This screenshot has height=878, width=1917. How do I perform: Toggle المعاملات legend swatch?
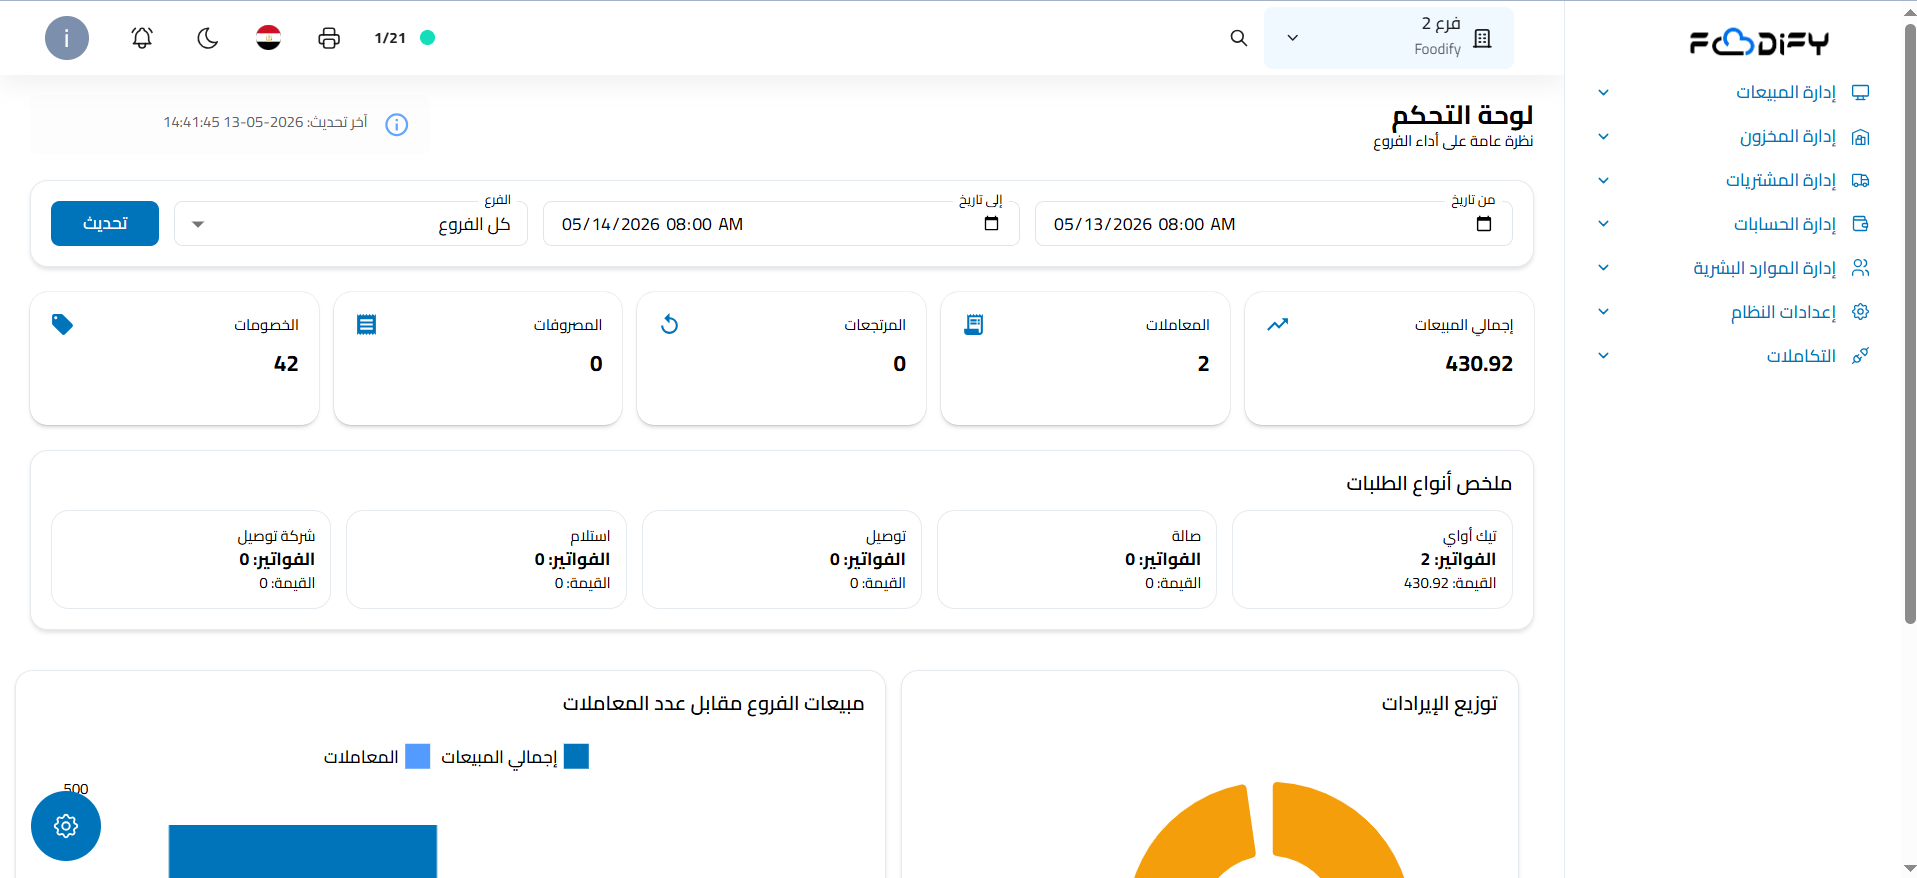point(417,757)
